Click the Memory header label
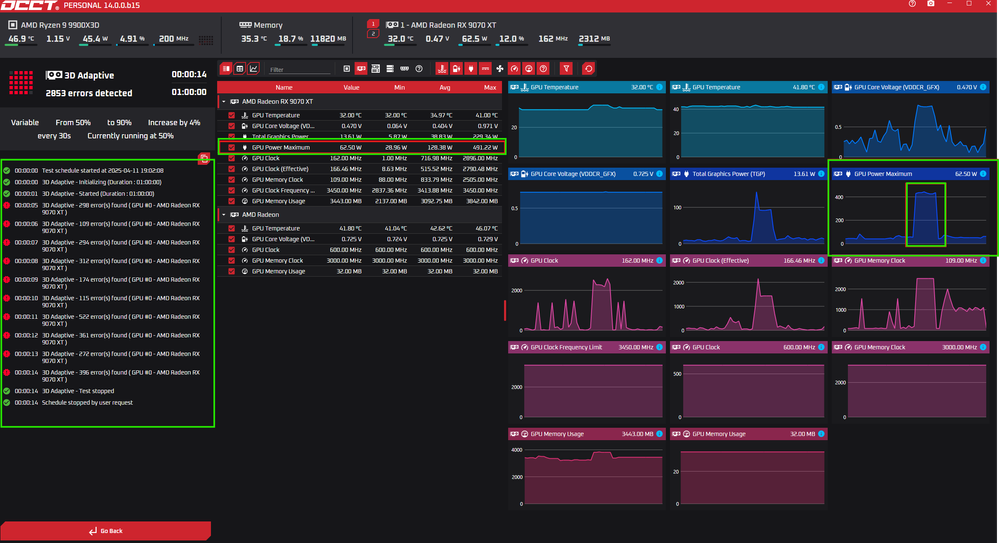The height and width of the screenshot is (543, 999). coord(268,25)
